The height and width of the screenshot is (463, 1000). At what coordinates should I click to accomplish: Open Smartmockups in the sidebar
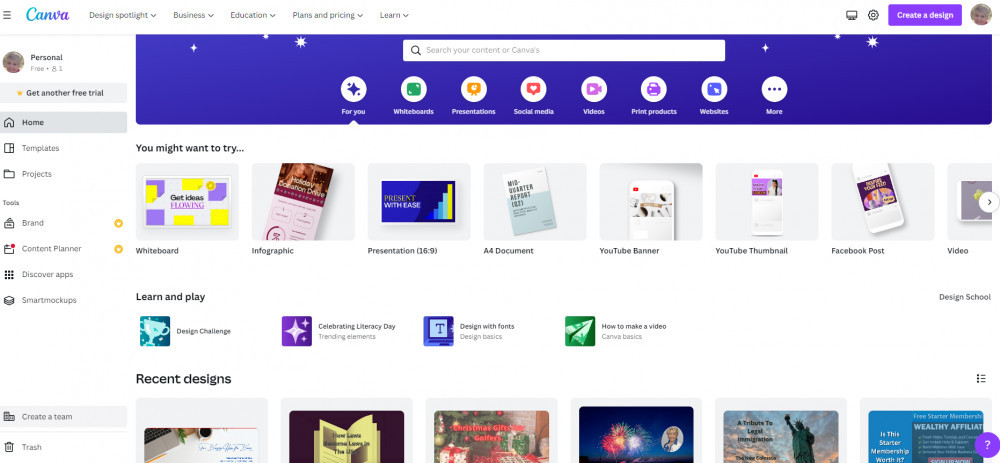click(64, 300)
